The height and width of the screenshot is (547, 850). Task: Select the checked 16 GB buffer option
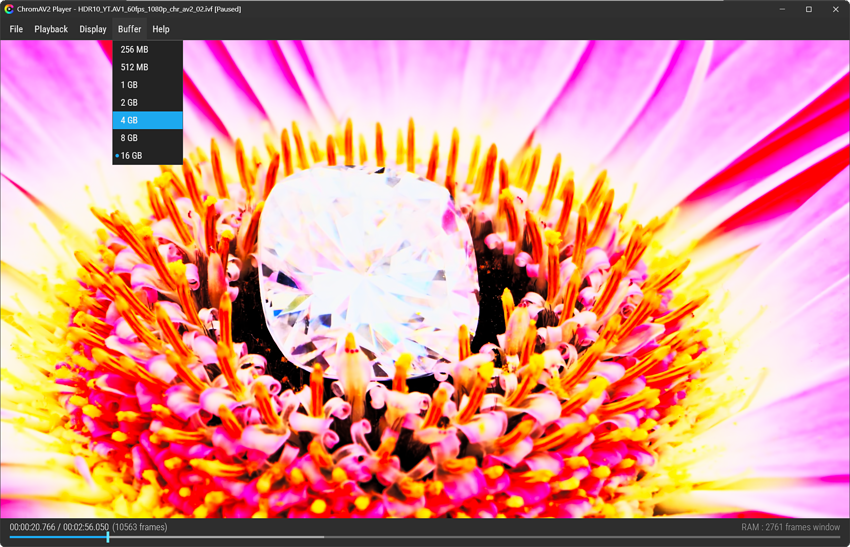147,156
